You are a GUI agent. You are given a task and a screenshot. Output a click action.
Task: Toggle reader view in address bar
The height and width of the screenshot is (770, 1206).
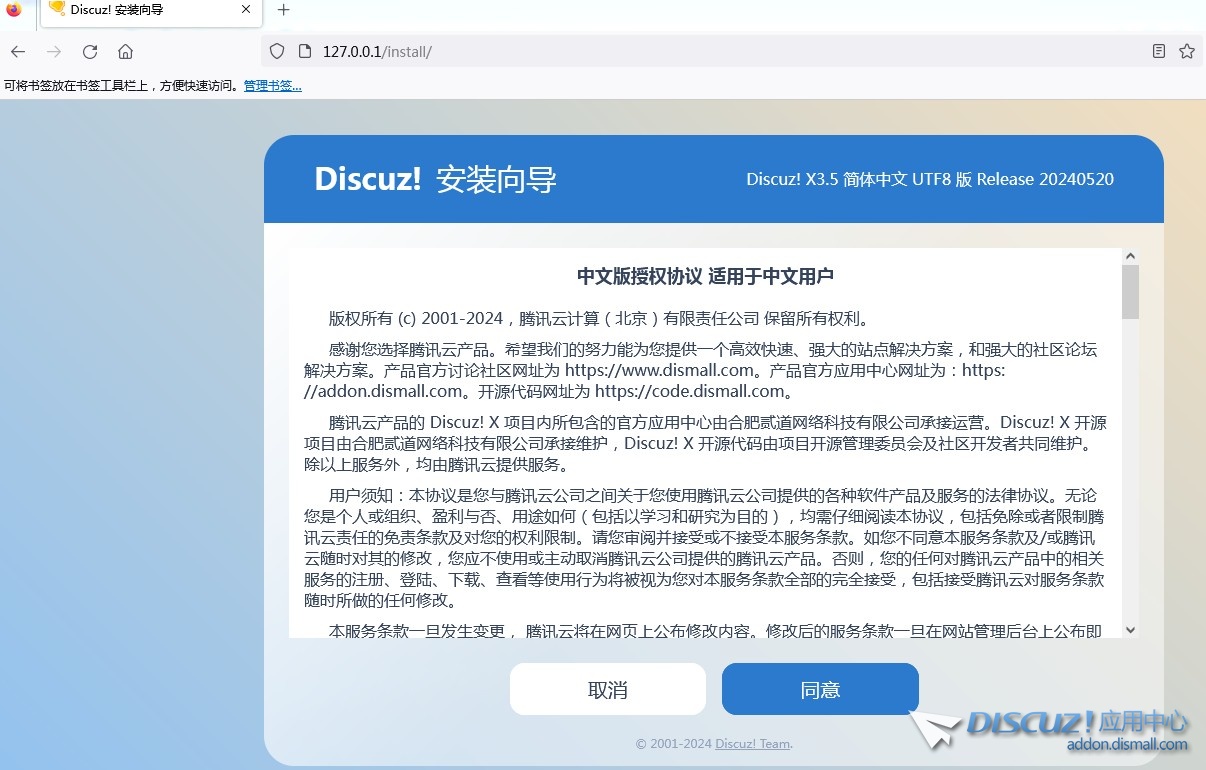tap(1159, 52)
